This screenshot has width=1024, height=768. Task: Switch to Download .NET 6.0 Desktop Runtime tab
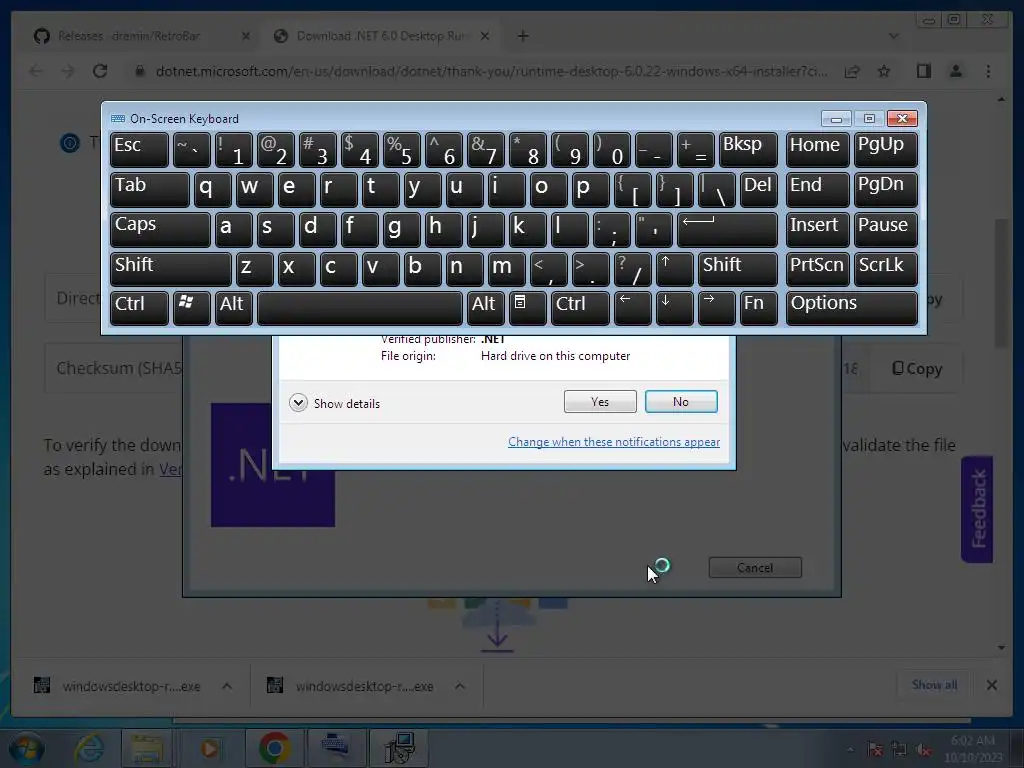(x=382, y=36)
